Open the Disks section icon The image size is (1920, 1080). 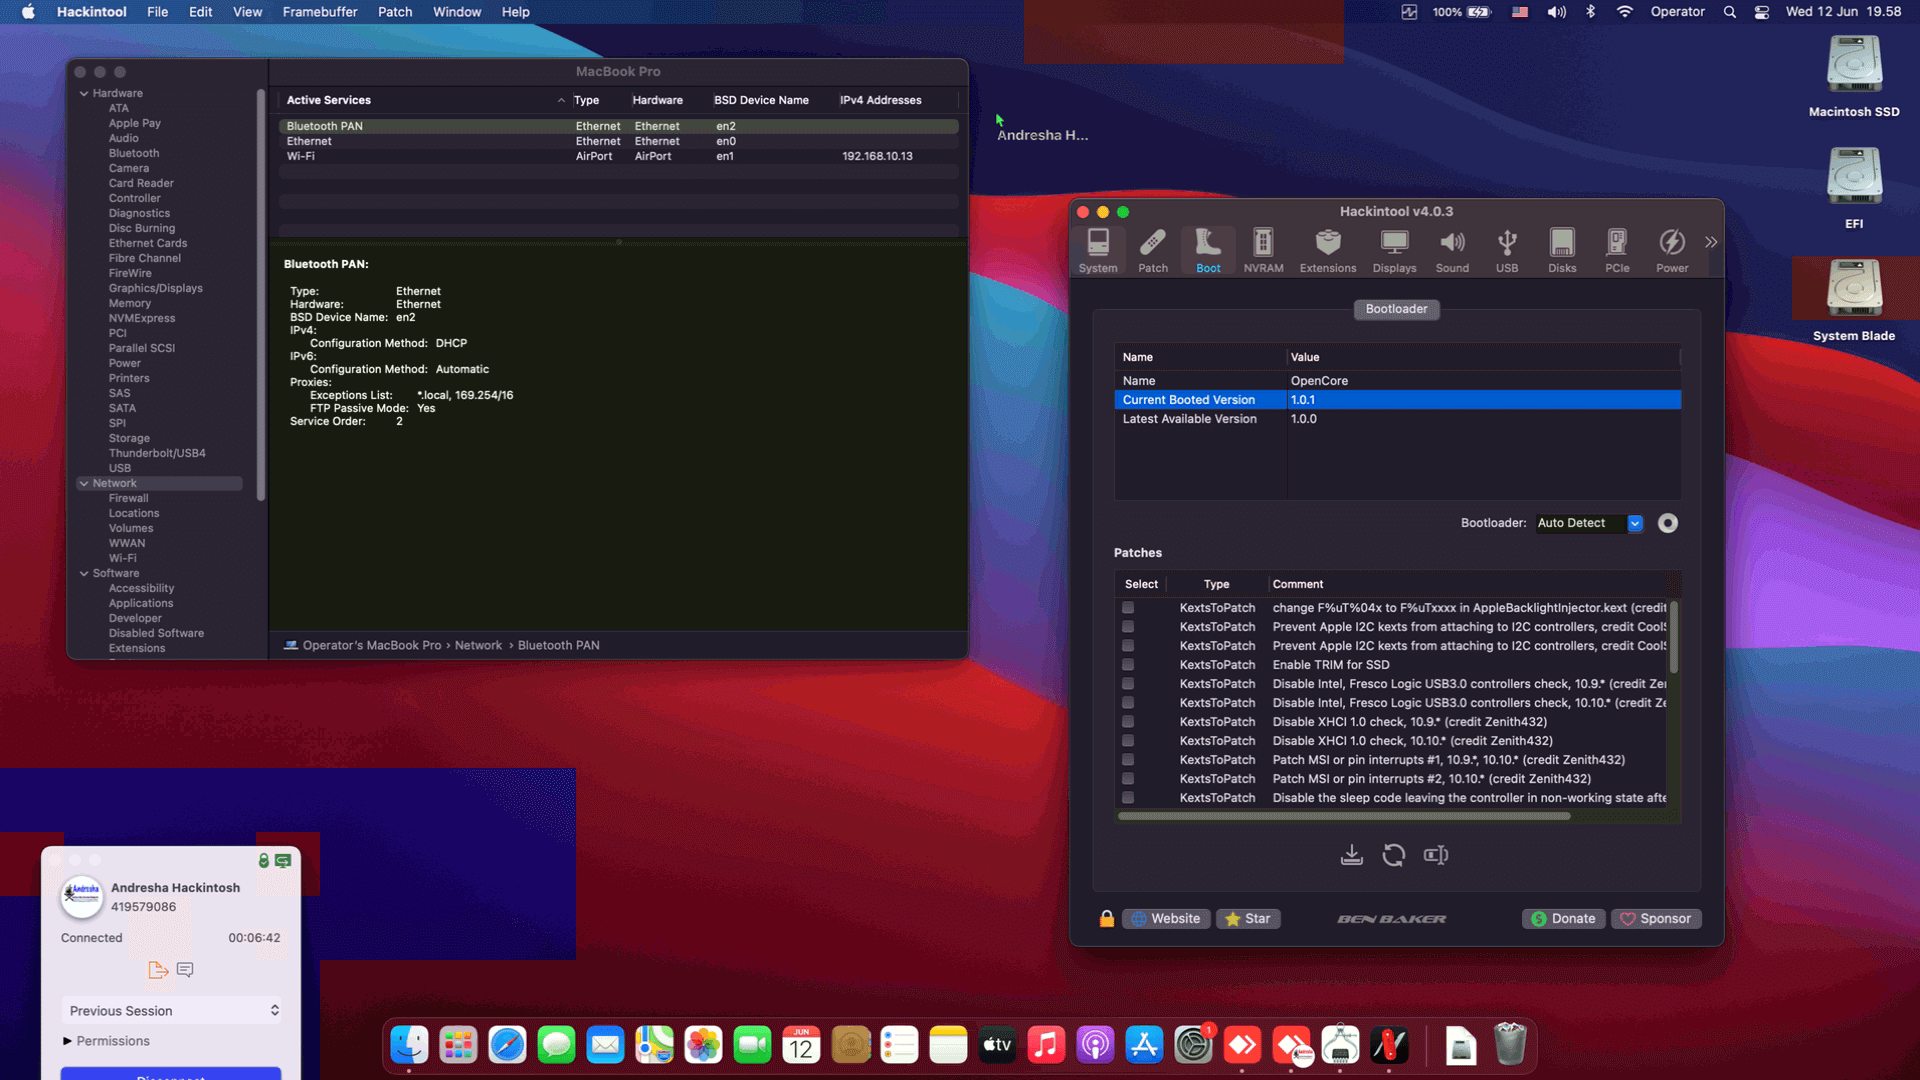(1562, 250)
